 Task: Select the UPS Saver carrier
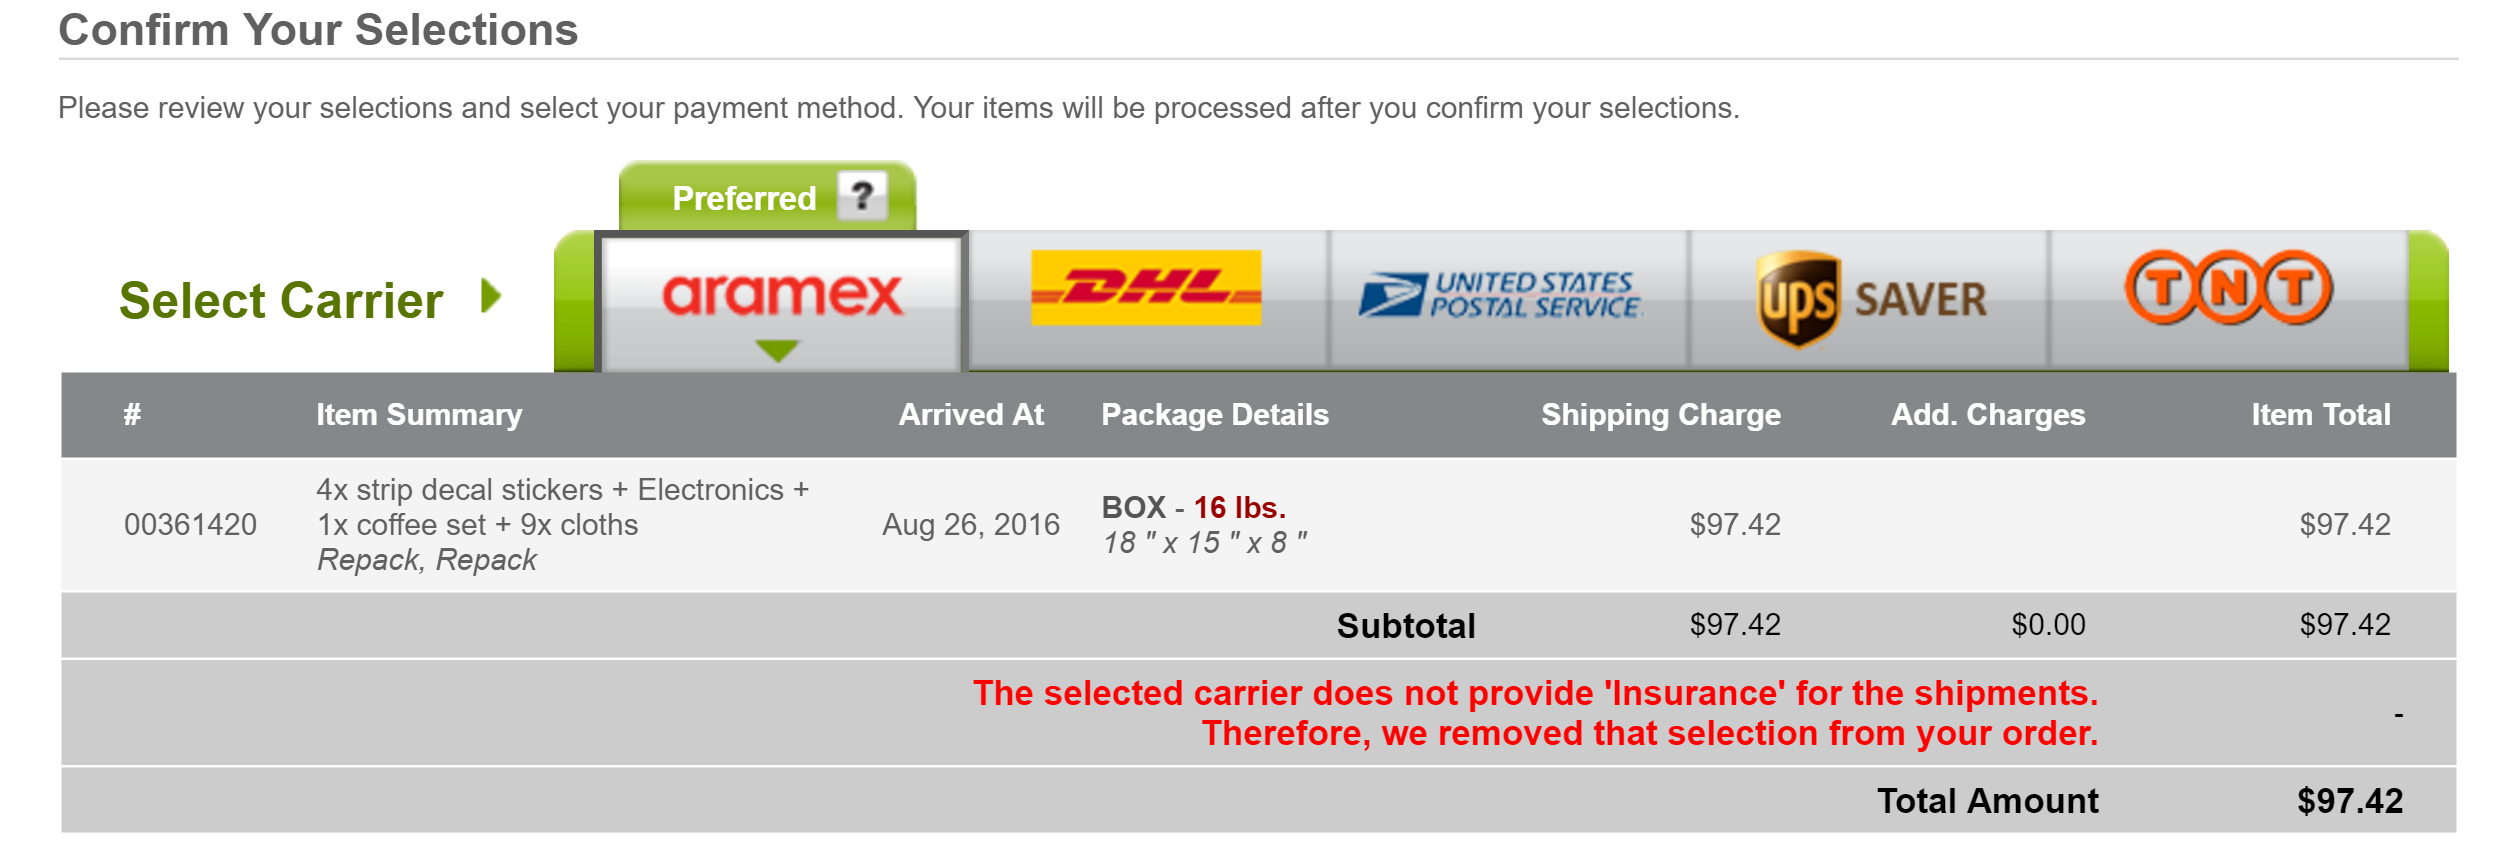point(1871,299)
